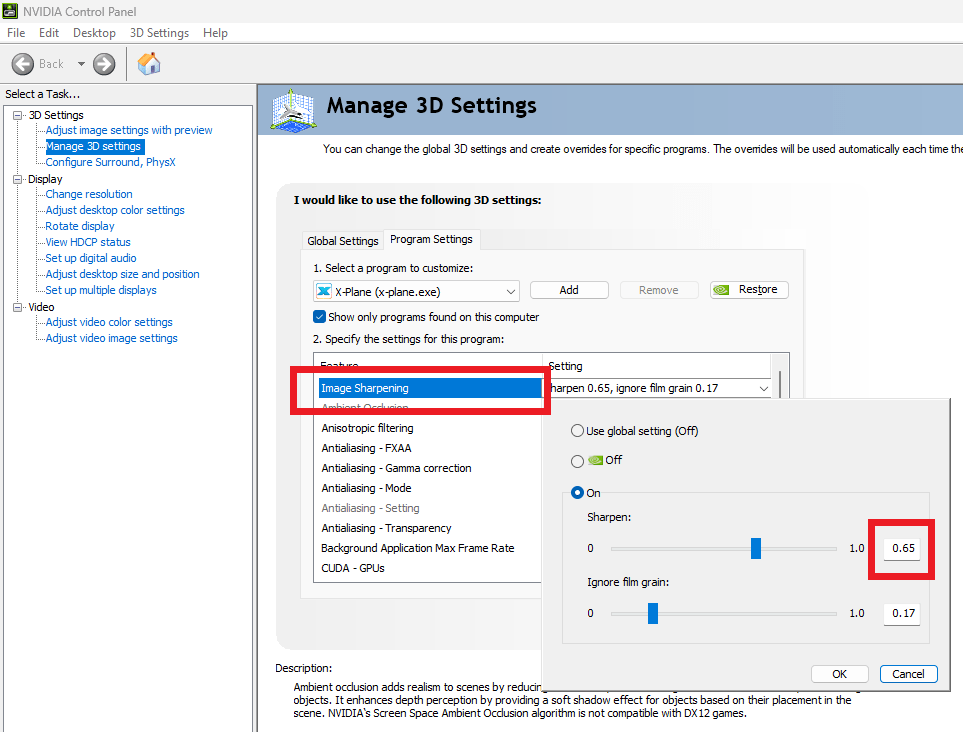The width and height of the screenshot is (963, 732).
Task: Open Manage 3D settings in tree
Action: pos(94,146)
